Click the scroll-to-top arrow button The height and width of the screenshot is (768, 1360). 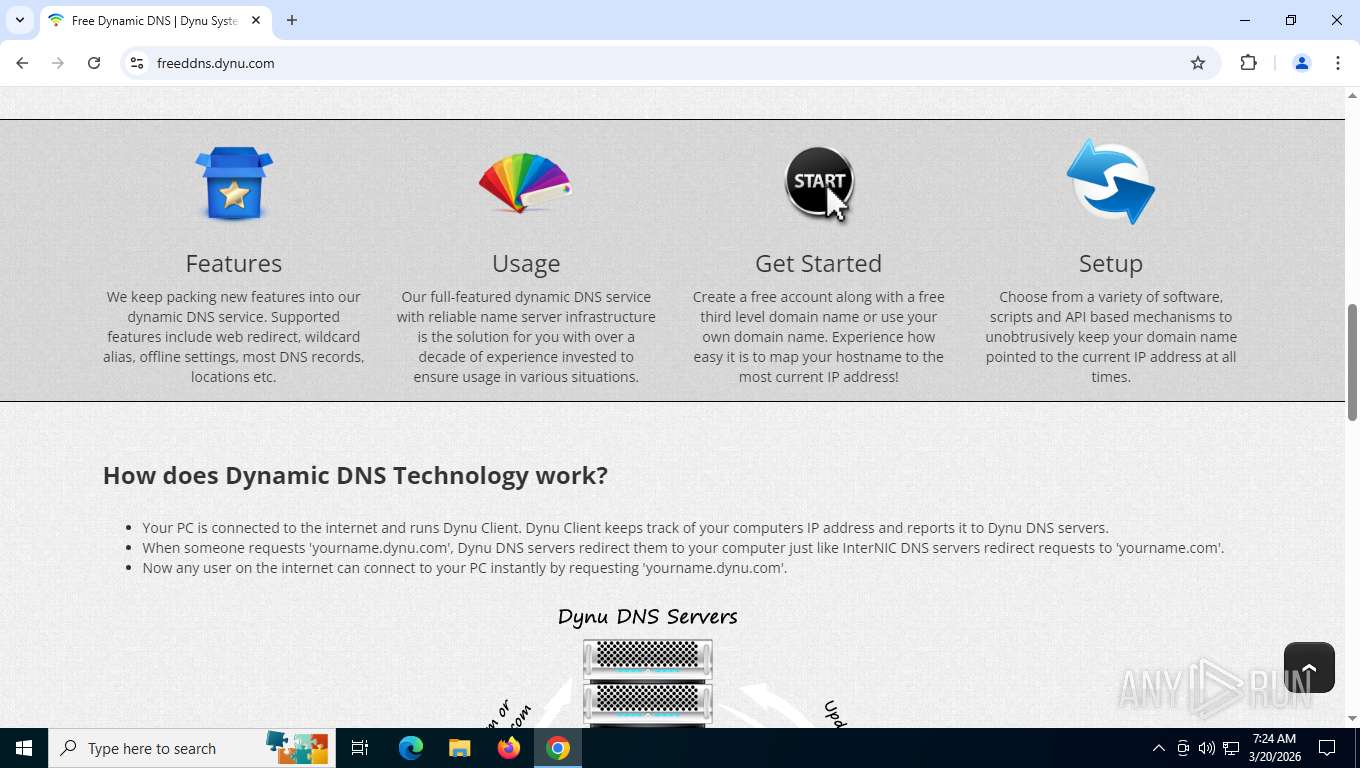tap(1309, 667)
